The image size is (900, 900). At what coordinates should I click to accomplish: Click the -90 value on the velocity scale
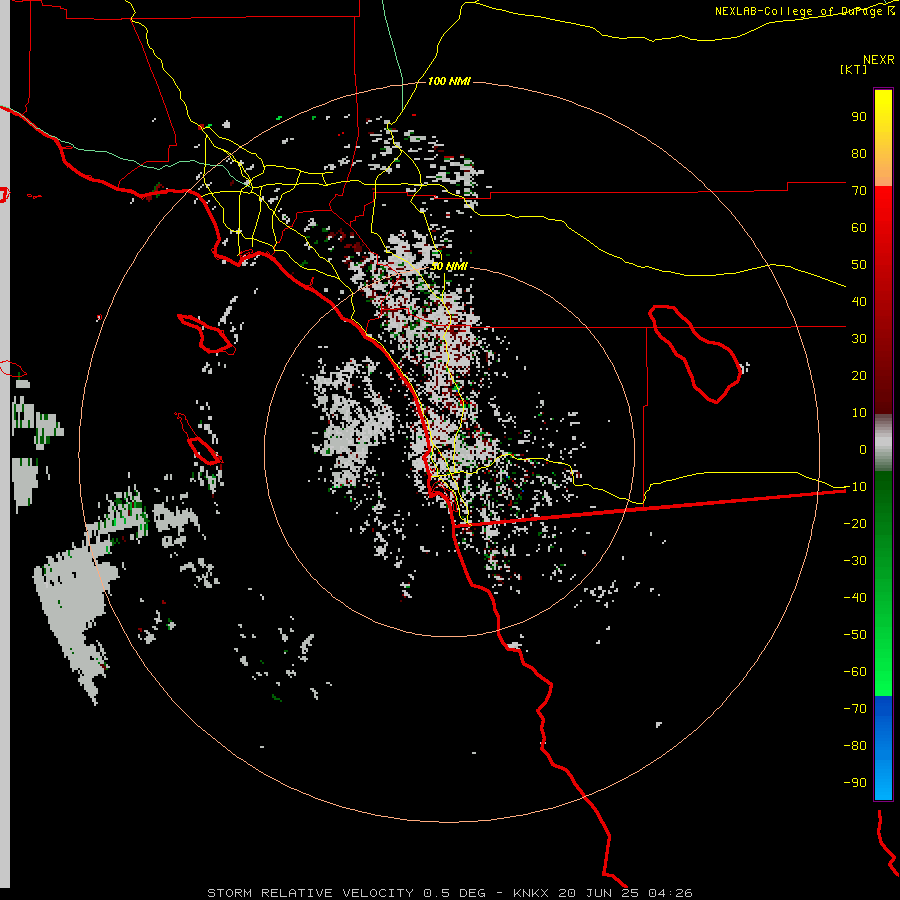[855, 783]
